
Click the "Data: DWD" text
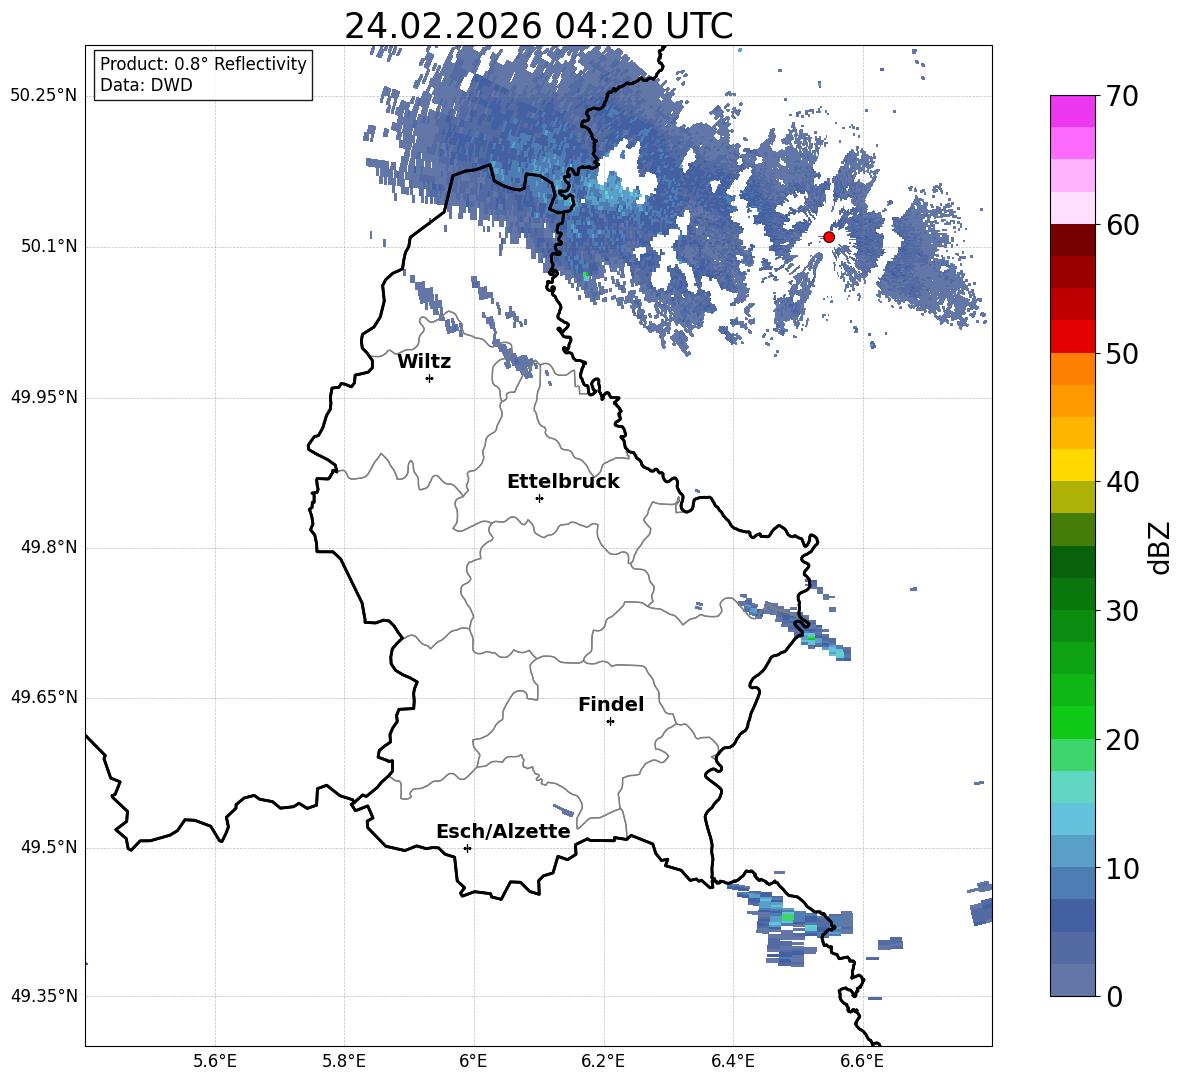[x=146, y=85]
